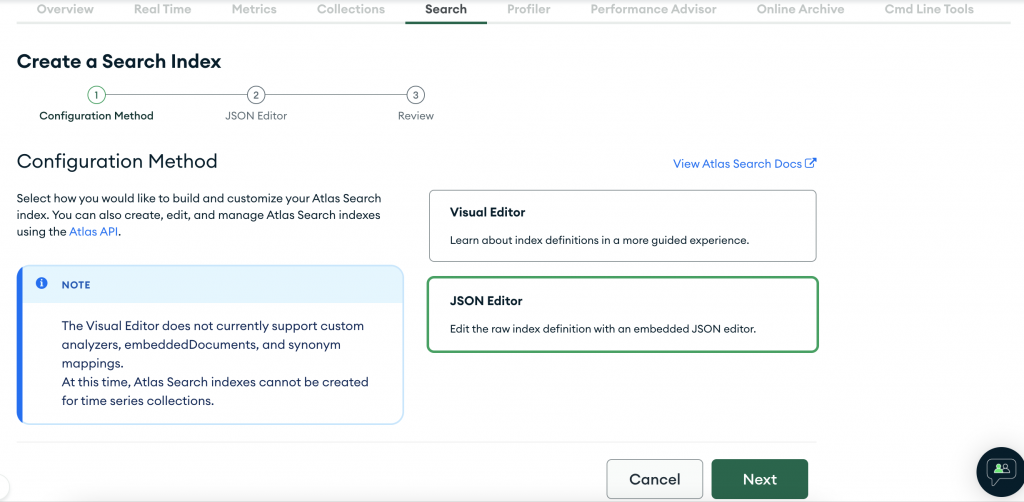The image size is (1024, 502).
Task: Click the Cancel button
Action: tap(654, 479)
